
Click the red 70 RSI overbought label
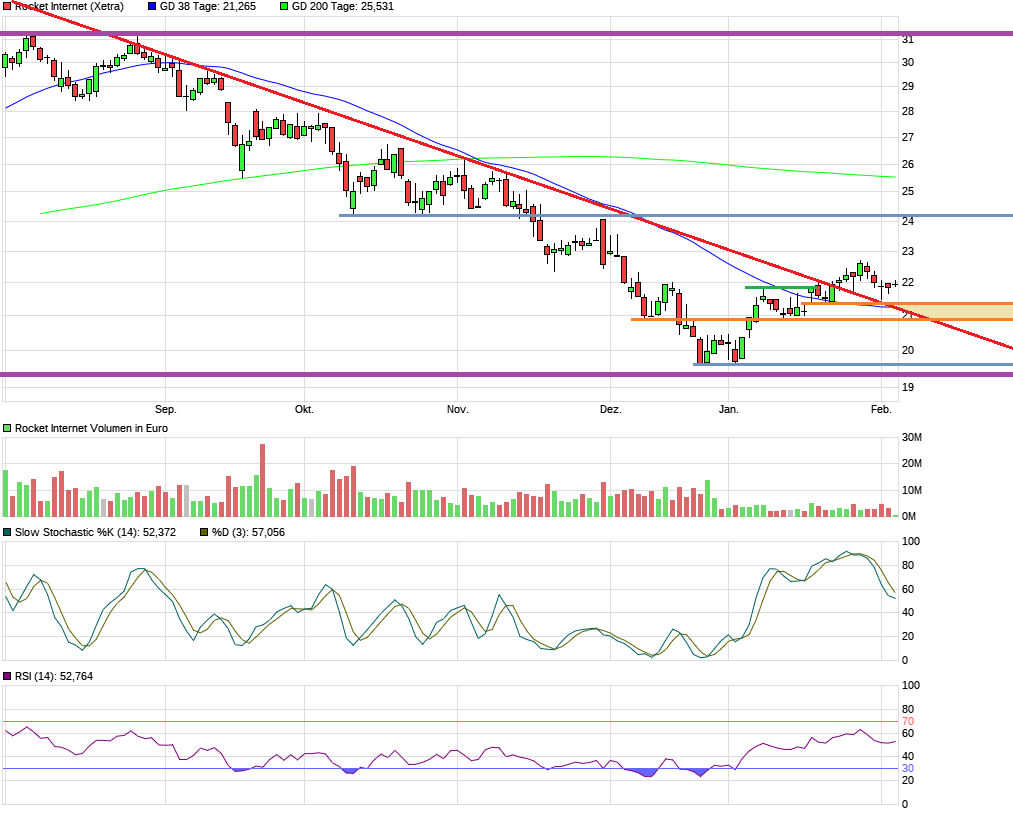pyautogui.click(x=908, y=722)
